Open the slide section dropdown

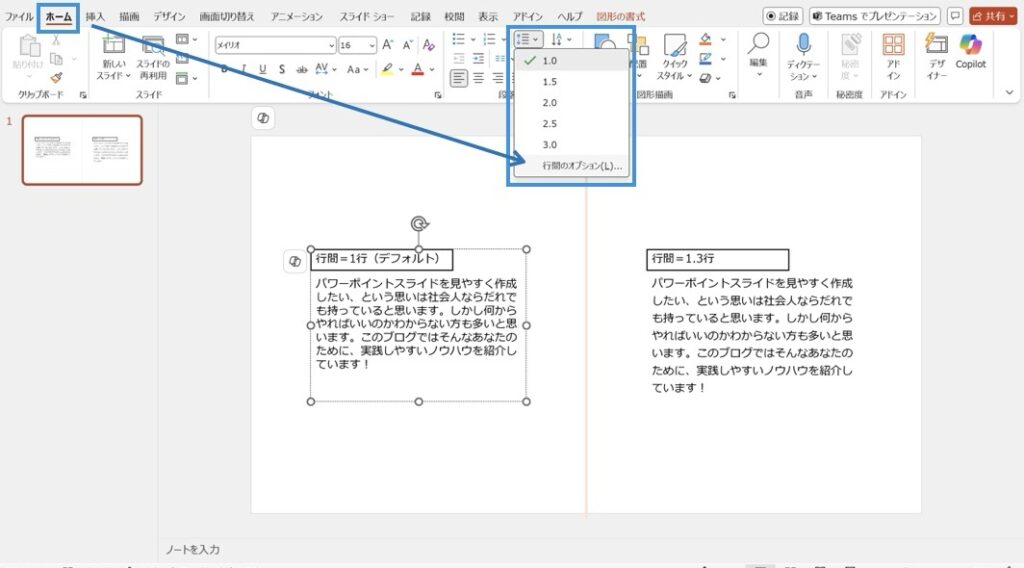pyautogui.click(x=187, y=79)
